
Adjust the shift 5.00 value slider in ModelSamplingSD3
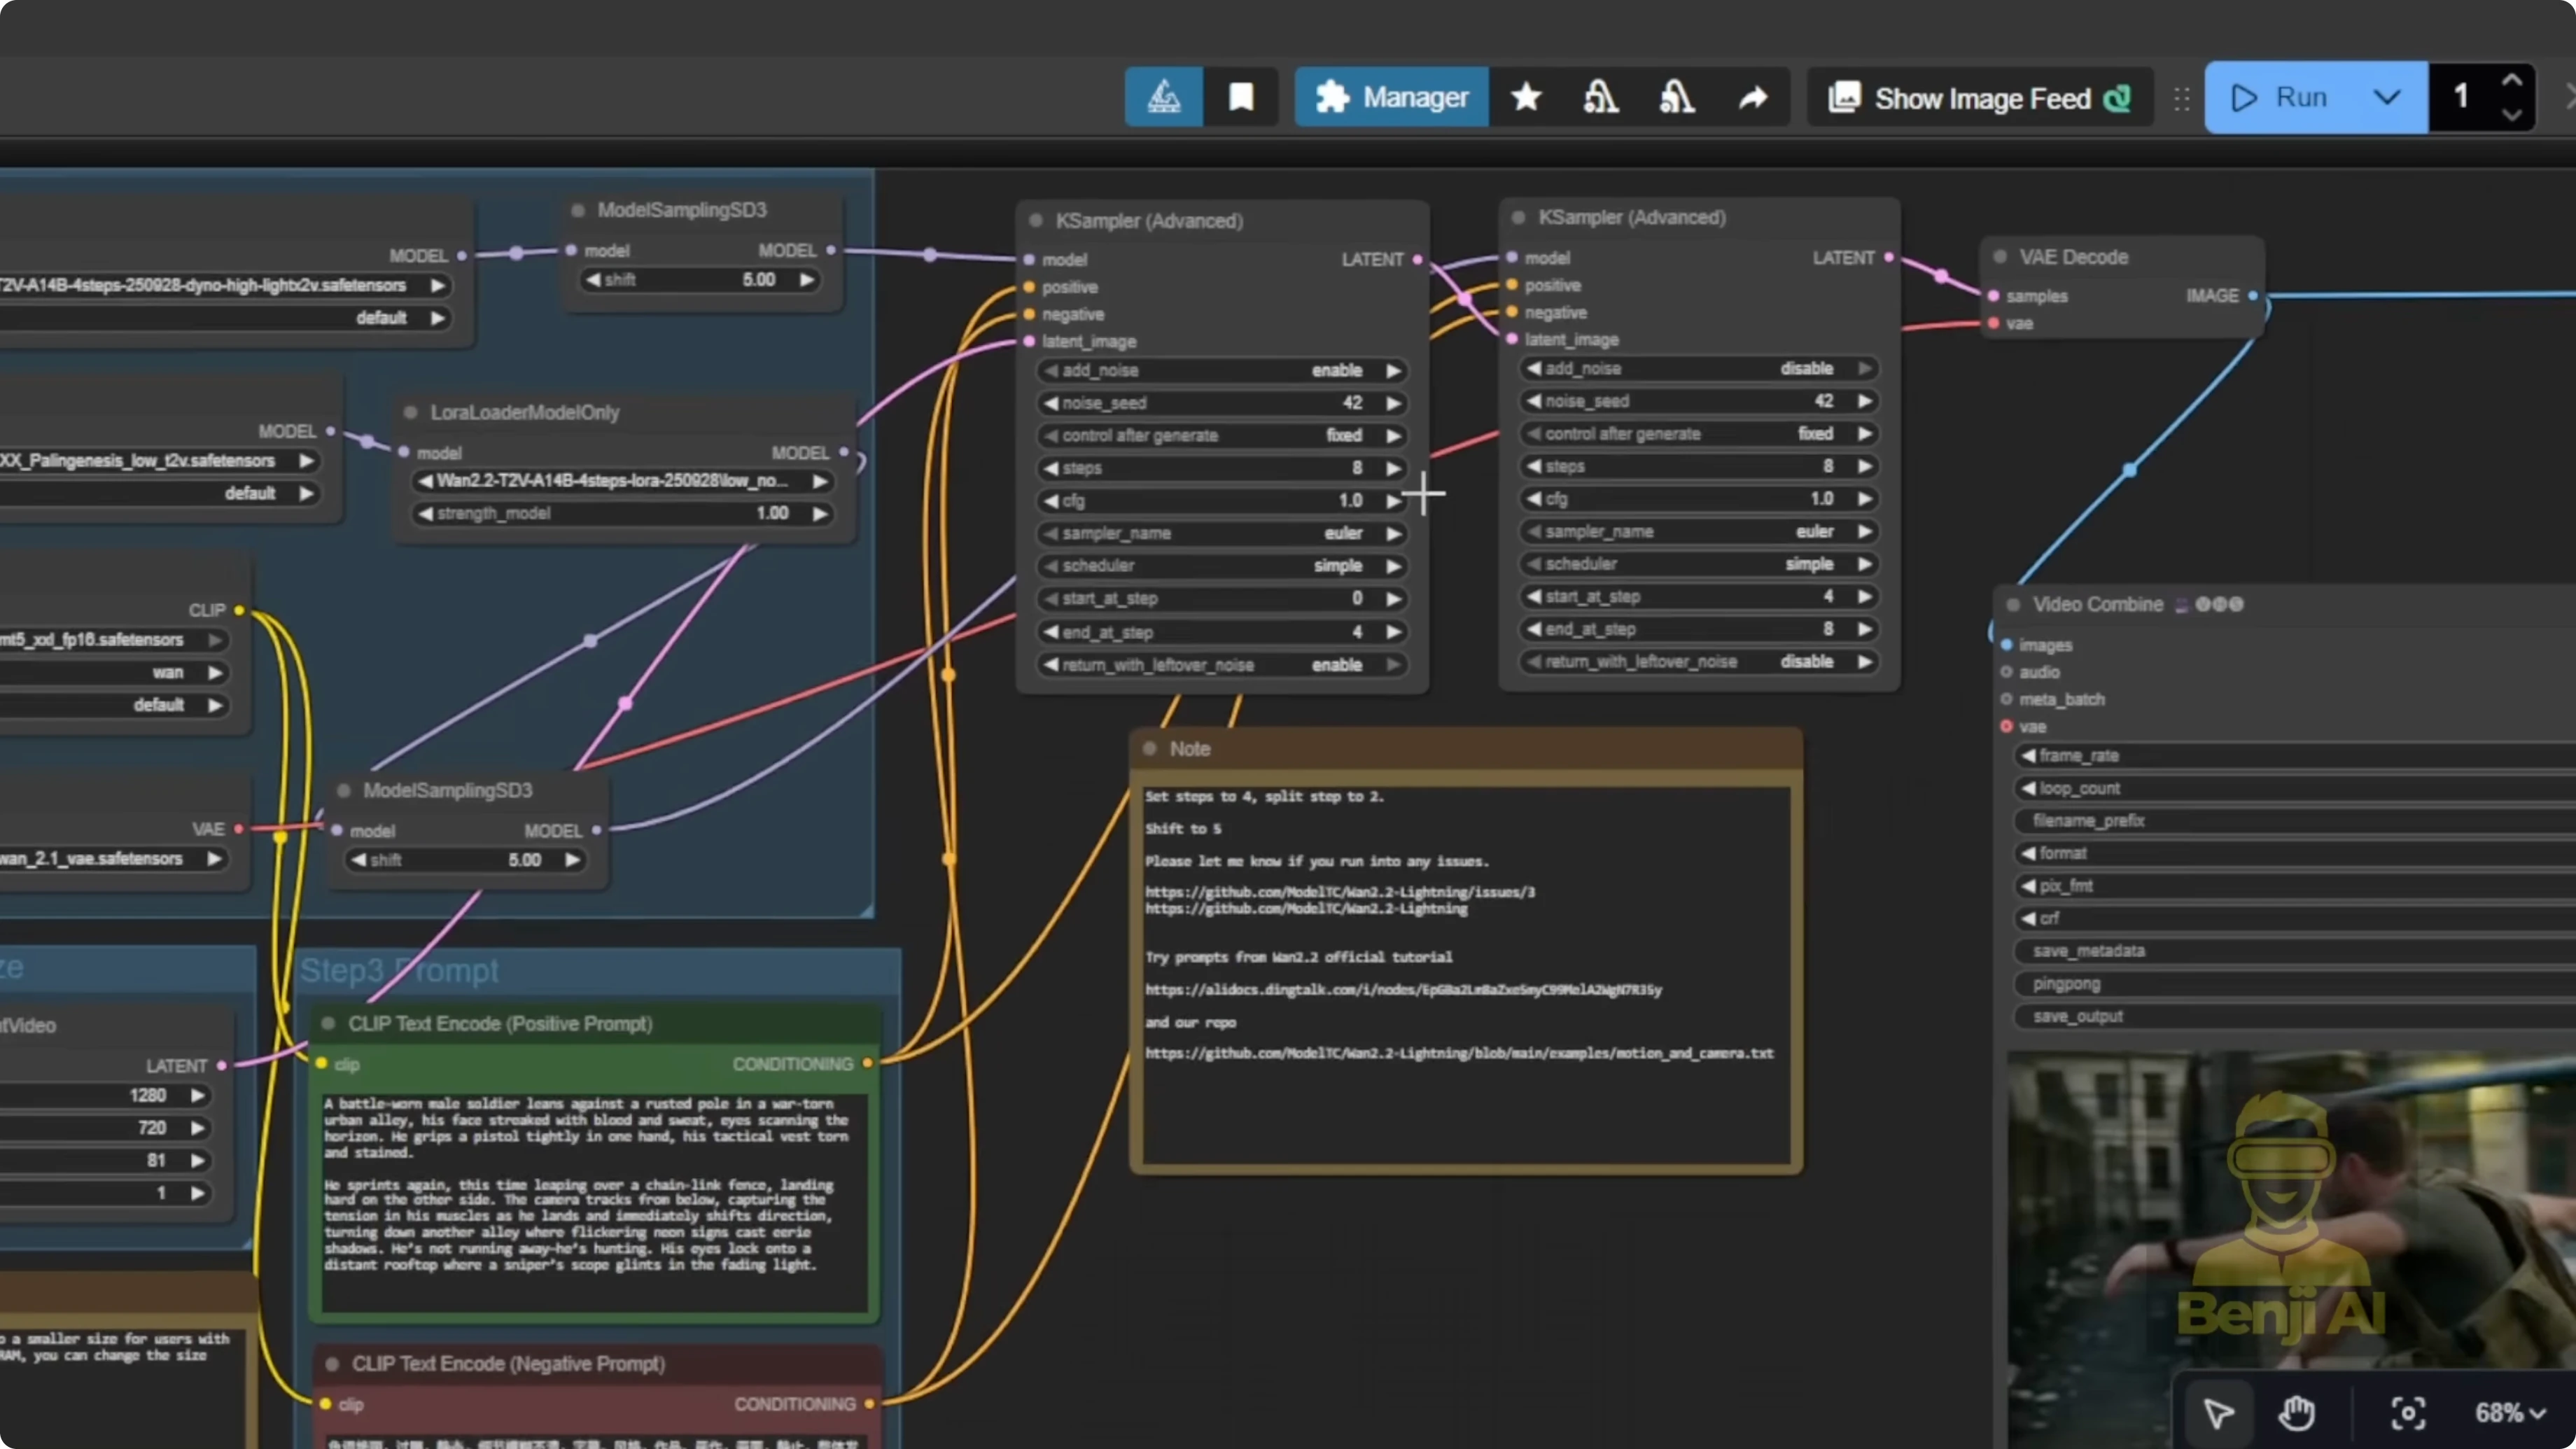click(x=699, y=280)
